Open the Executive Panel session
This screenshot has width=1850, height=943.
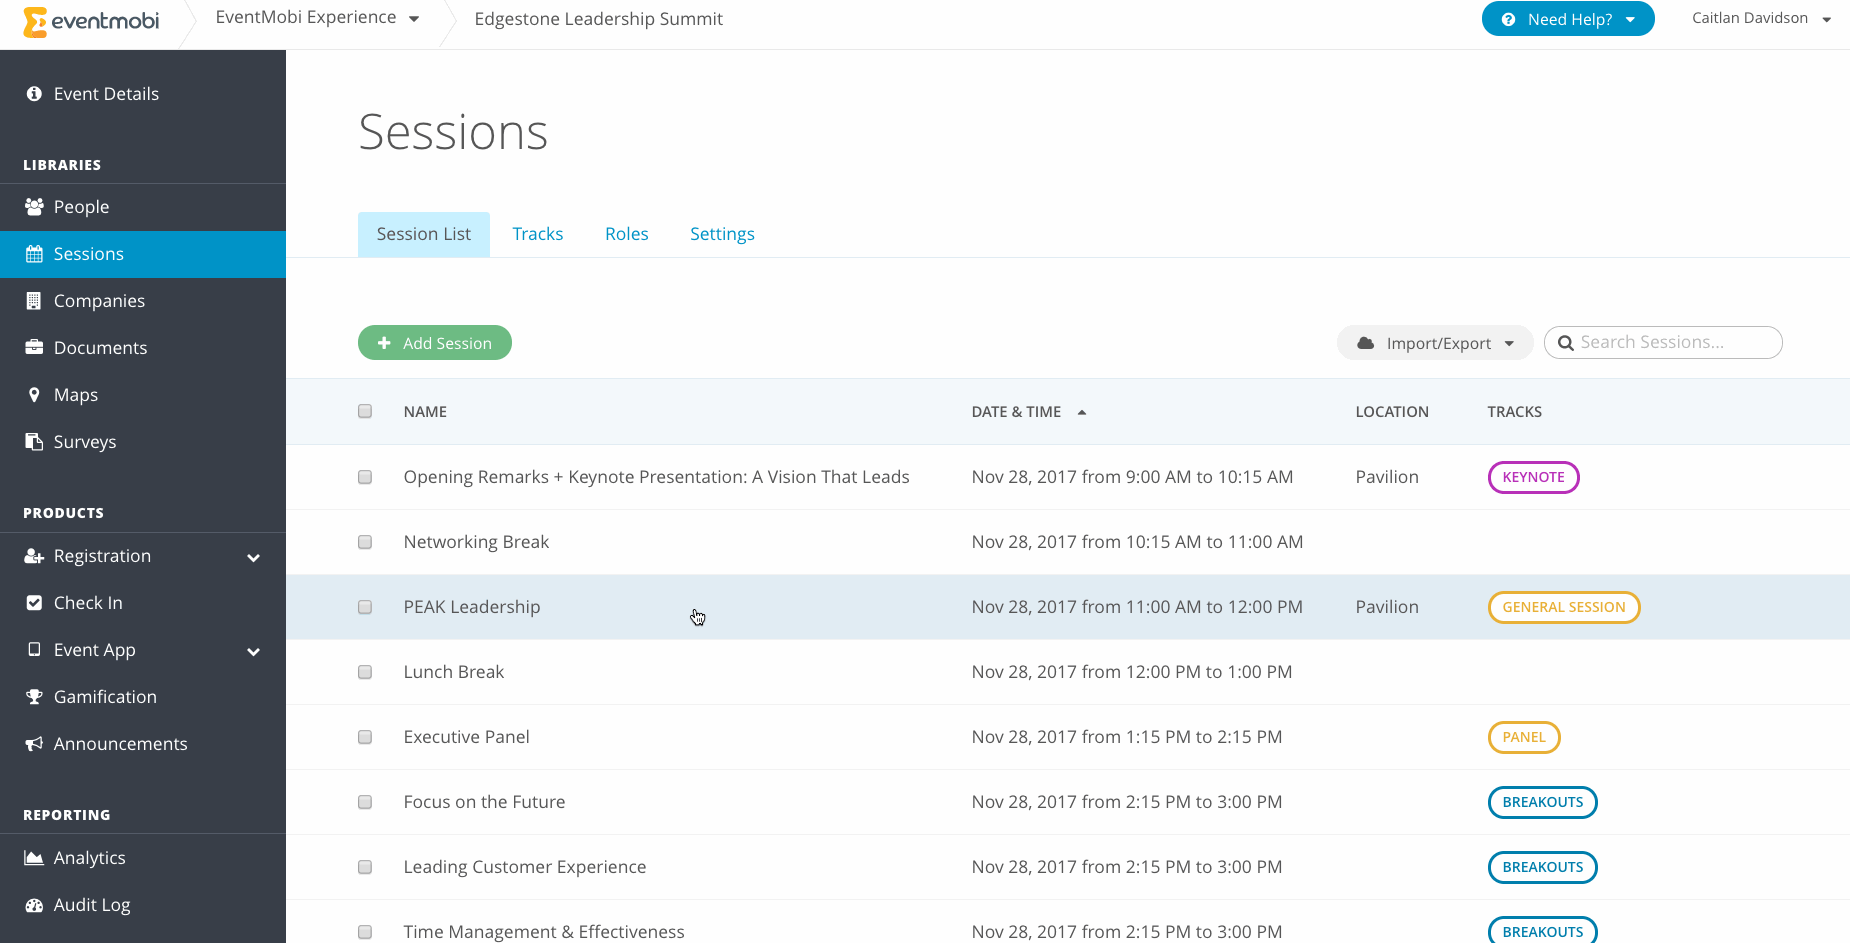point(466,737)
